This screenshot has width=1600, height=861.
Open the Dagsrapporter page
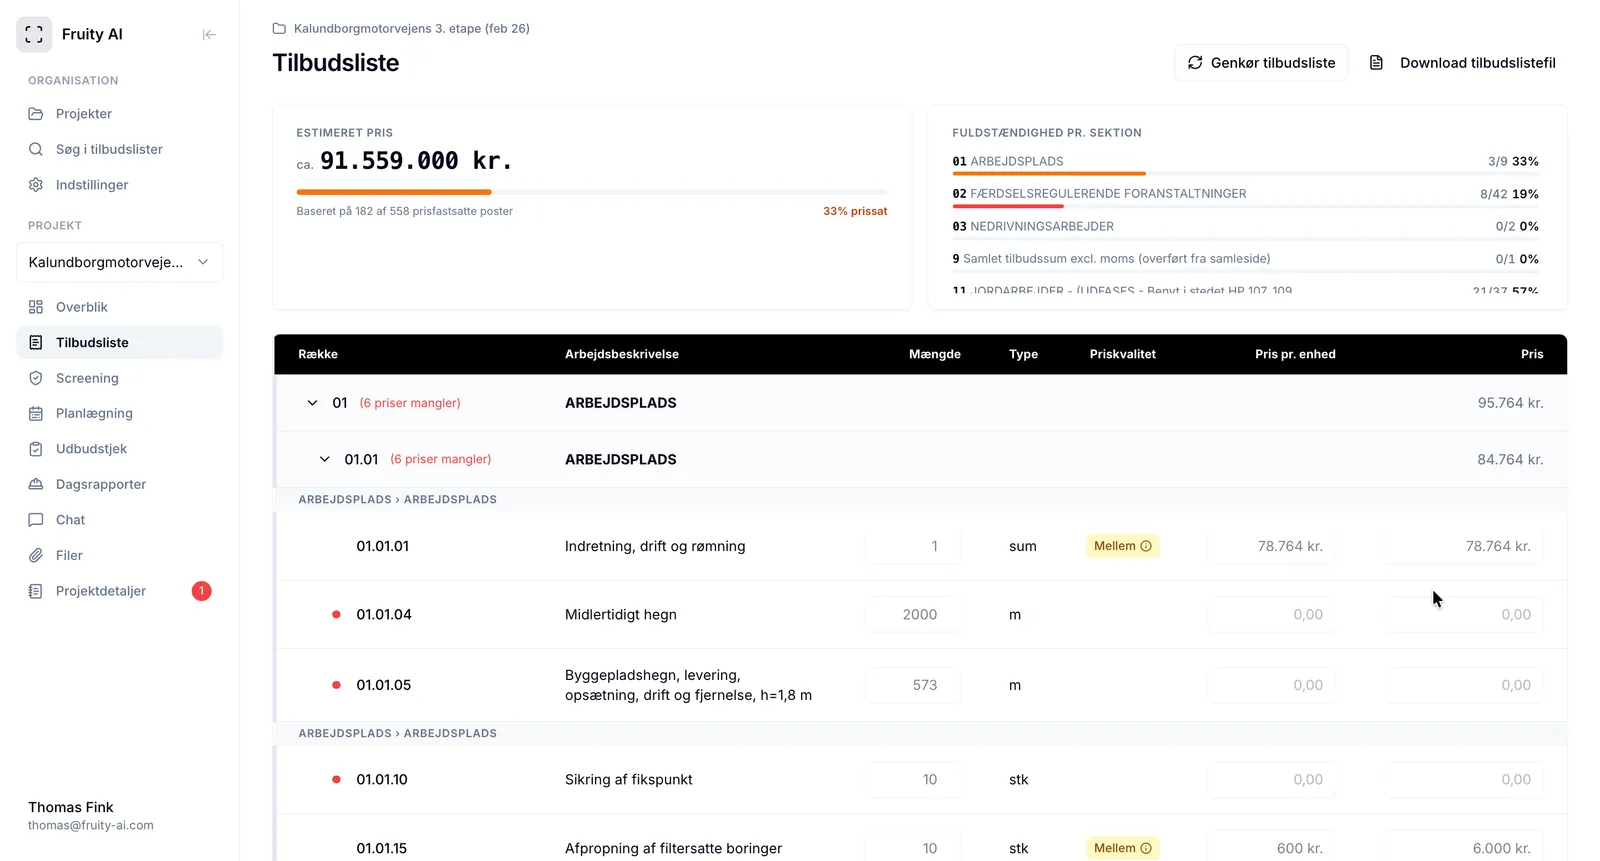click(120, 484)
